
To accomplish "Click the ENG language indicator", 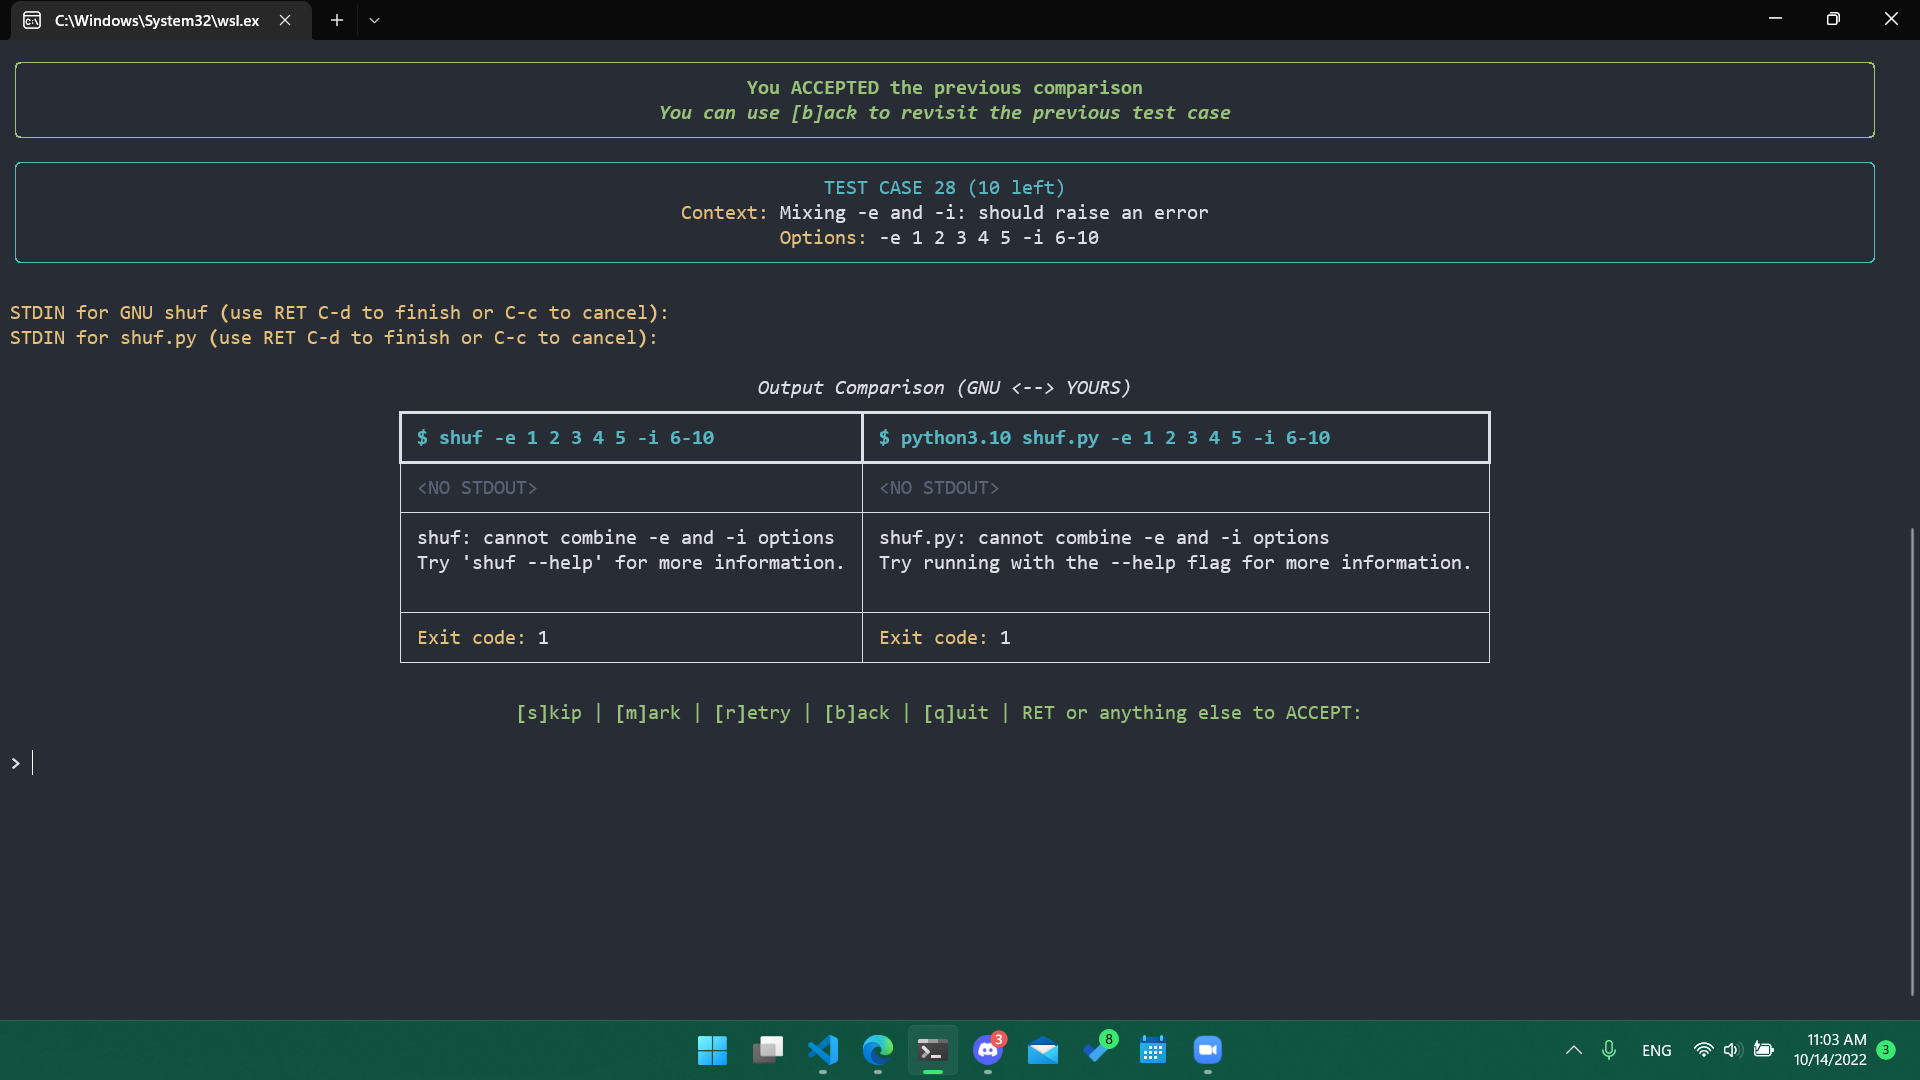I will pyautogui.click(x=1656, y=1050).
